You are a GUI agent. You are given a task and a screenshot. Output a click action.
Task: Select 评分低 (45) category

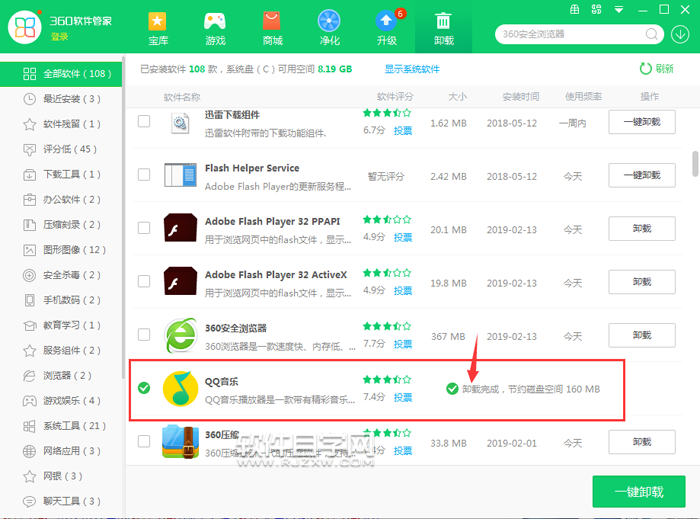tap(62, 149)
